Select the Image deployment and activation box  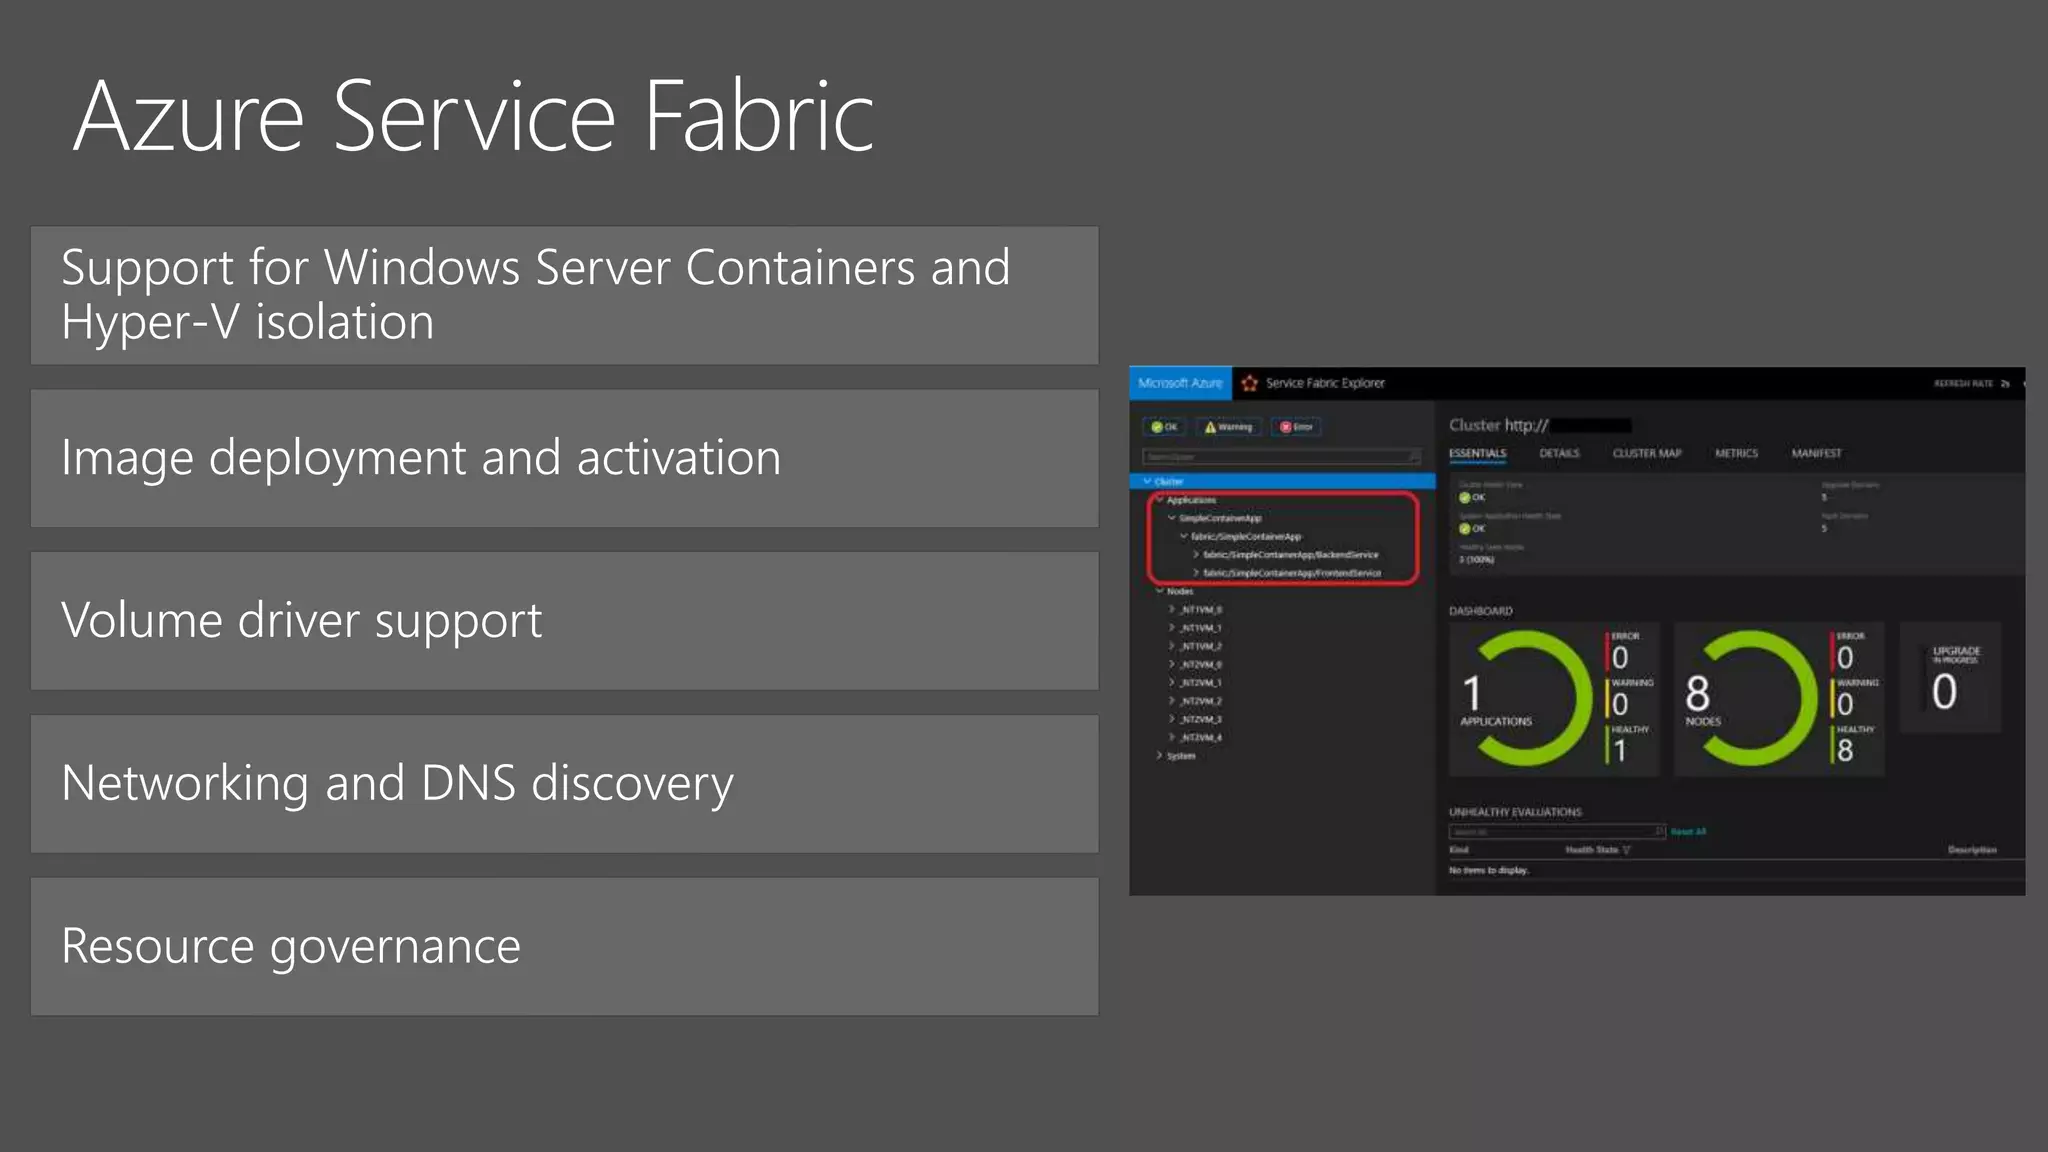(x=565, y=458)
